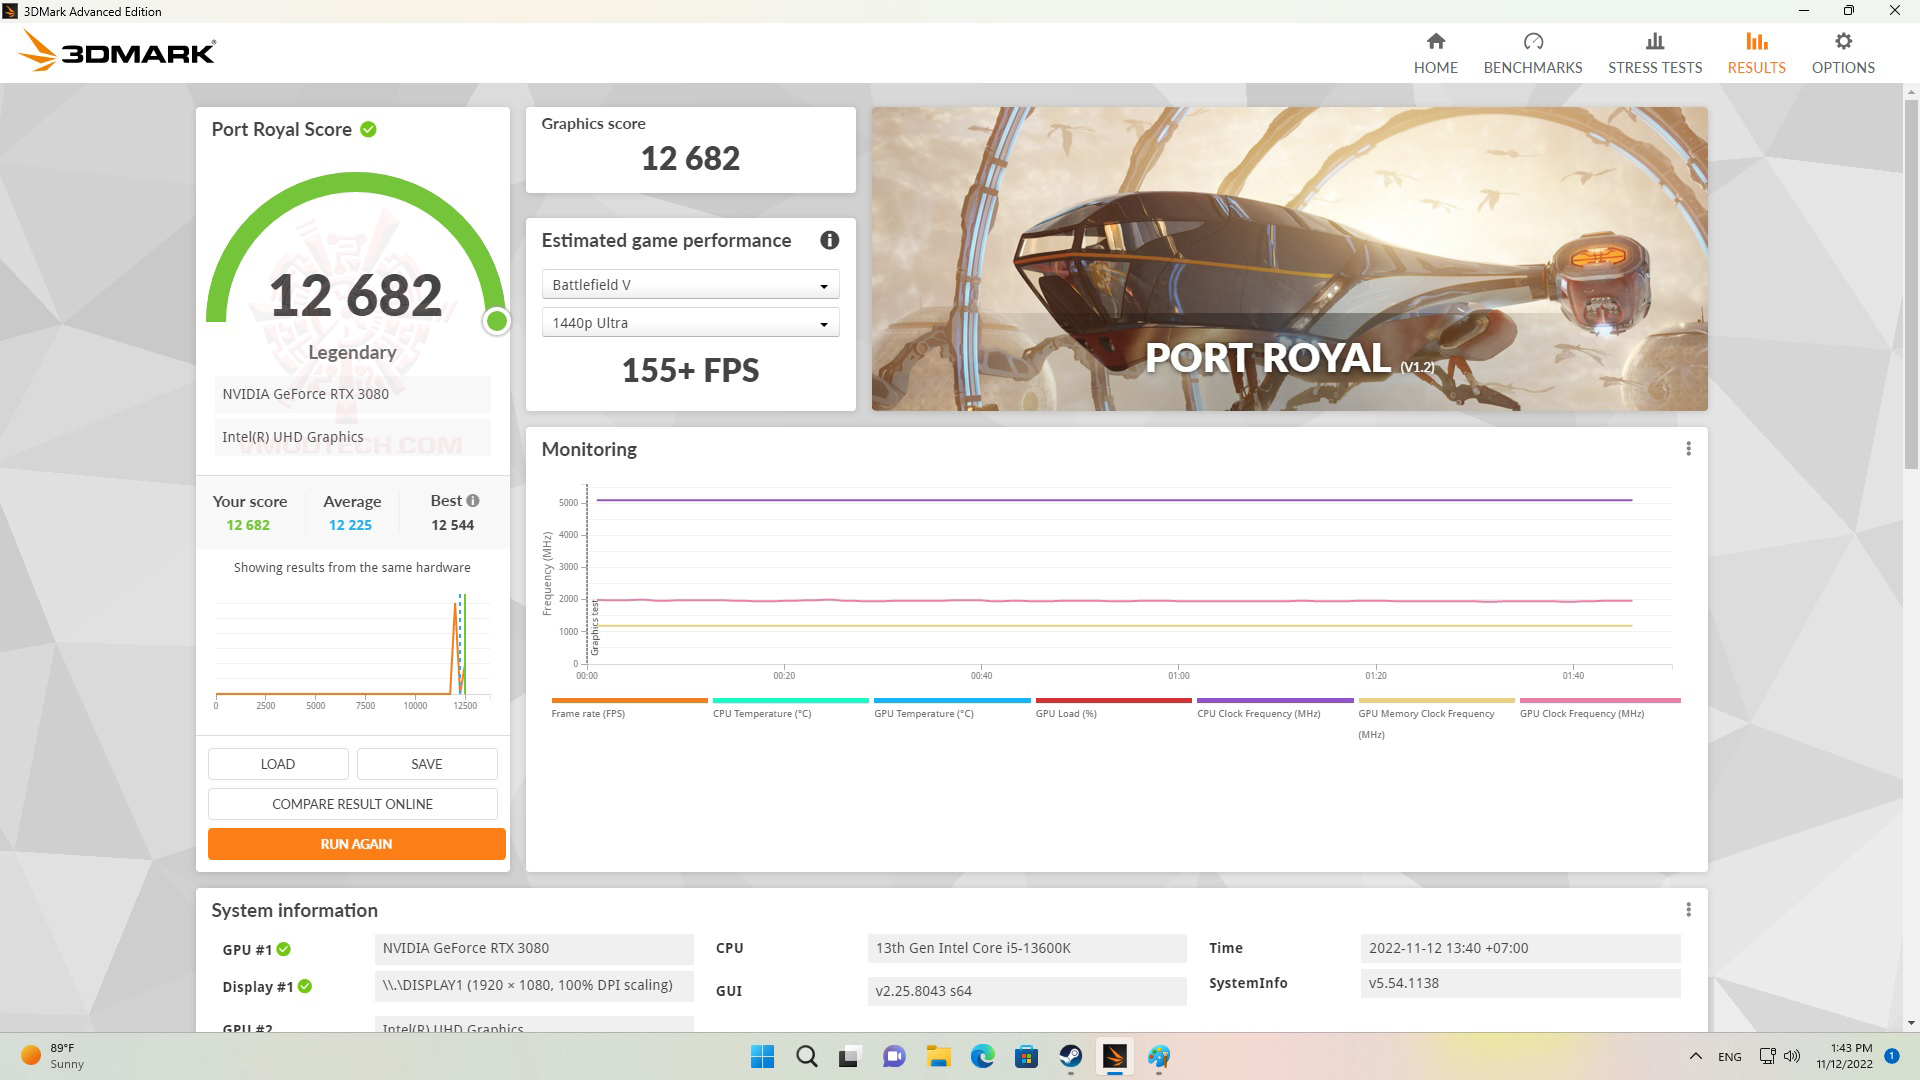Toggle GPU Temperature legend series
This screenshot has width=1920, height=1080.
(923, 713)
